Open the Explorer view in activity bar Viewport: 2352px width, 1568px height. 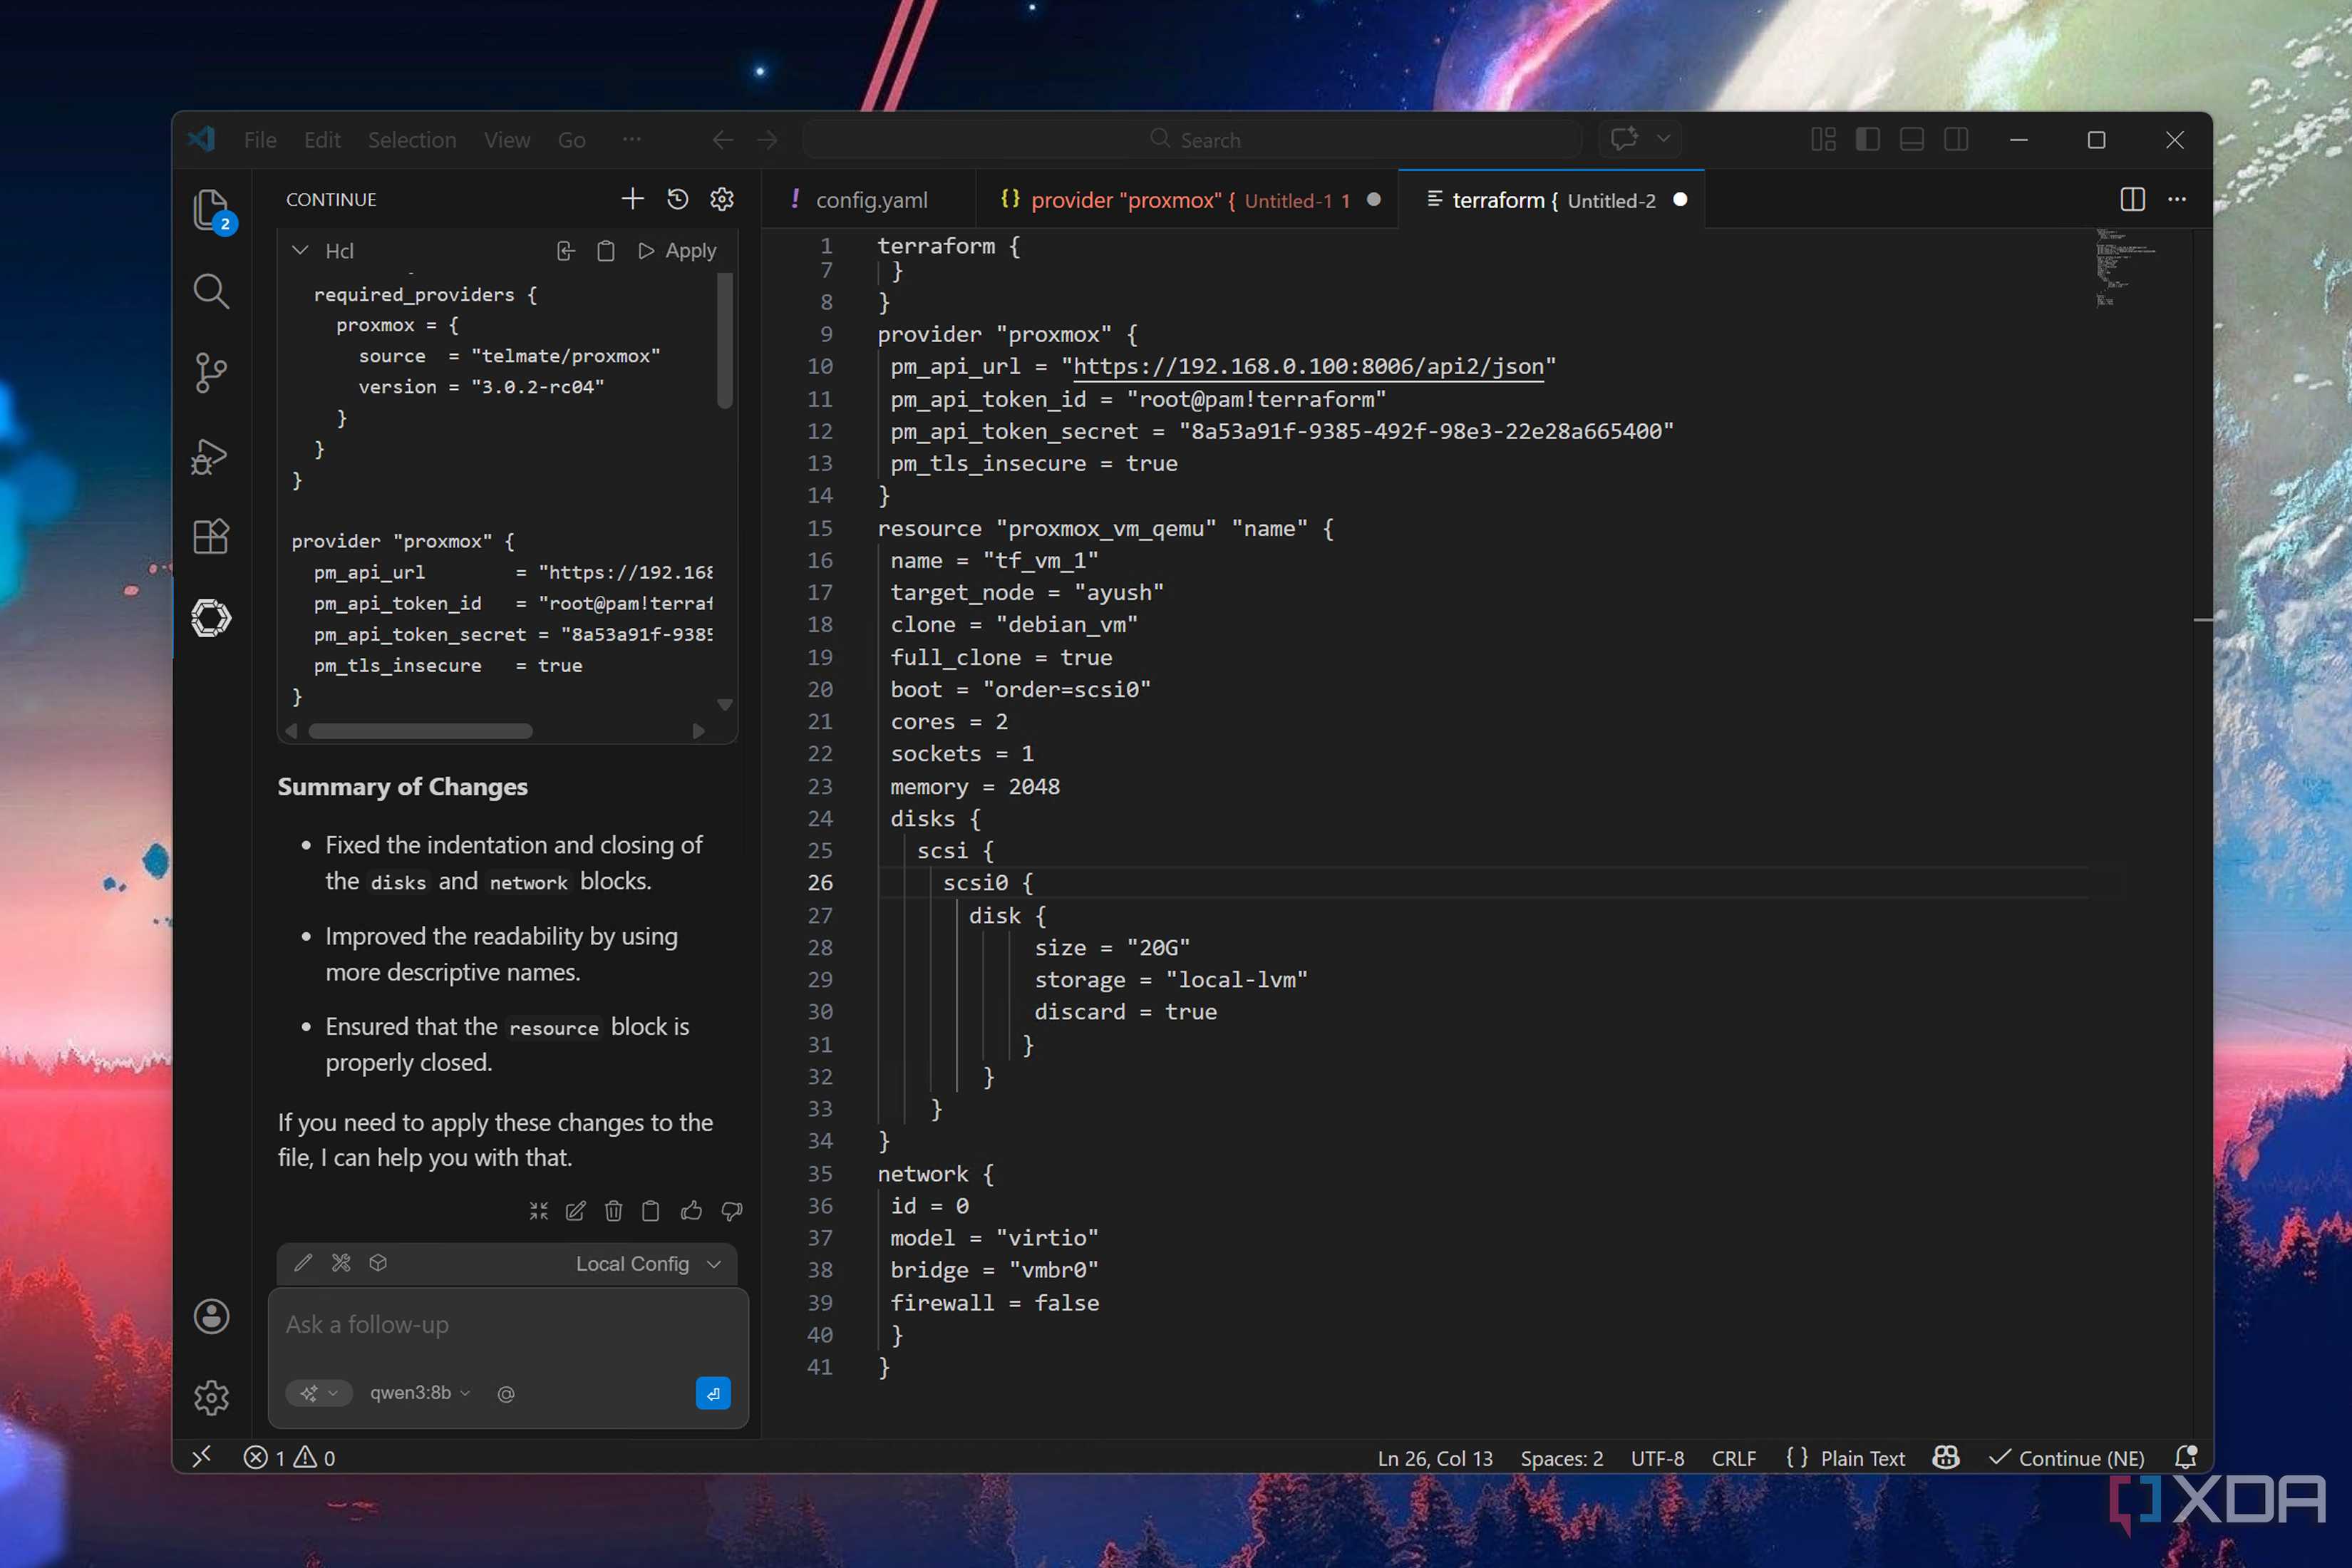coord(211,210)
